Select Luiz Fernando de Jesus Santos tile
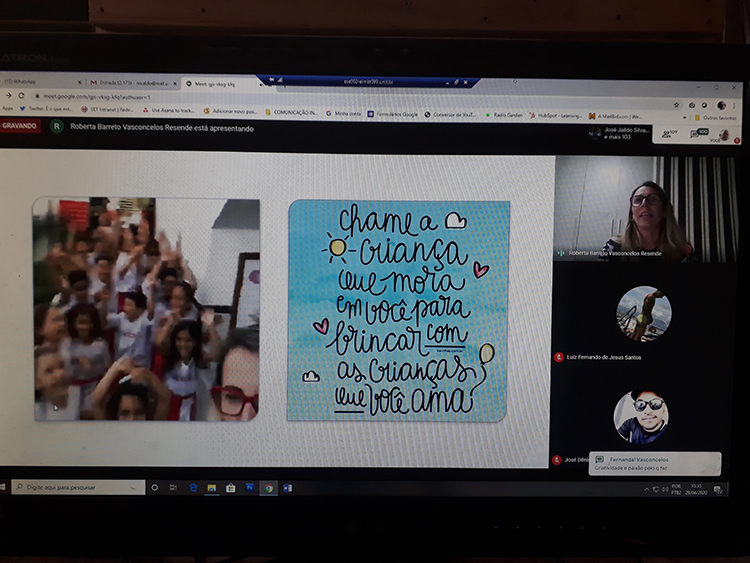This screenshot has height=563, width=750. click(x=643, y=318)
